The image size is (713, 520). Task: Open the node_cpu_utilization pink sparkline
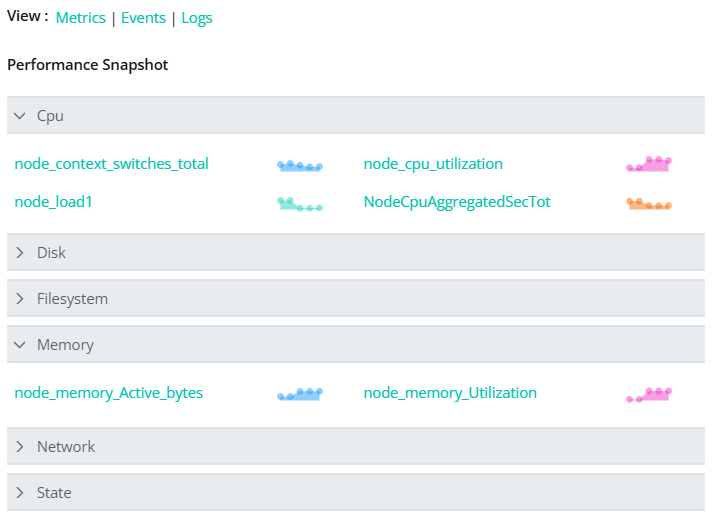pos(649,164)
